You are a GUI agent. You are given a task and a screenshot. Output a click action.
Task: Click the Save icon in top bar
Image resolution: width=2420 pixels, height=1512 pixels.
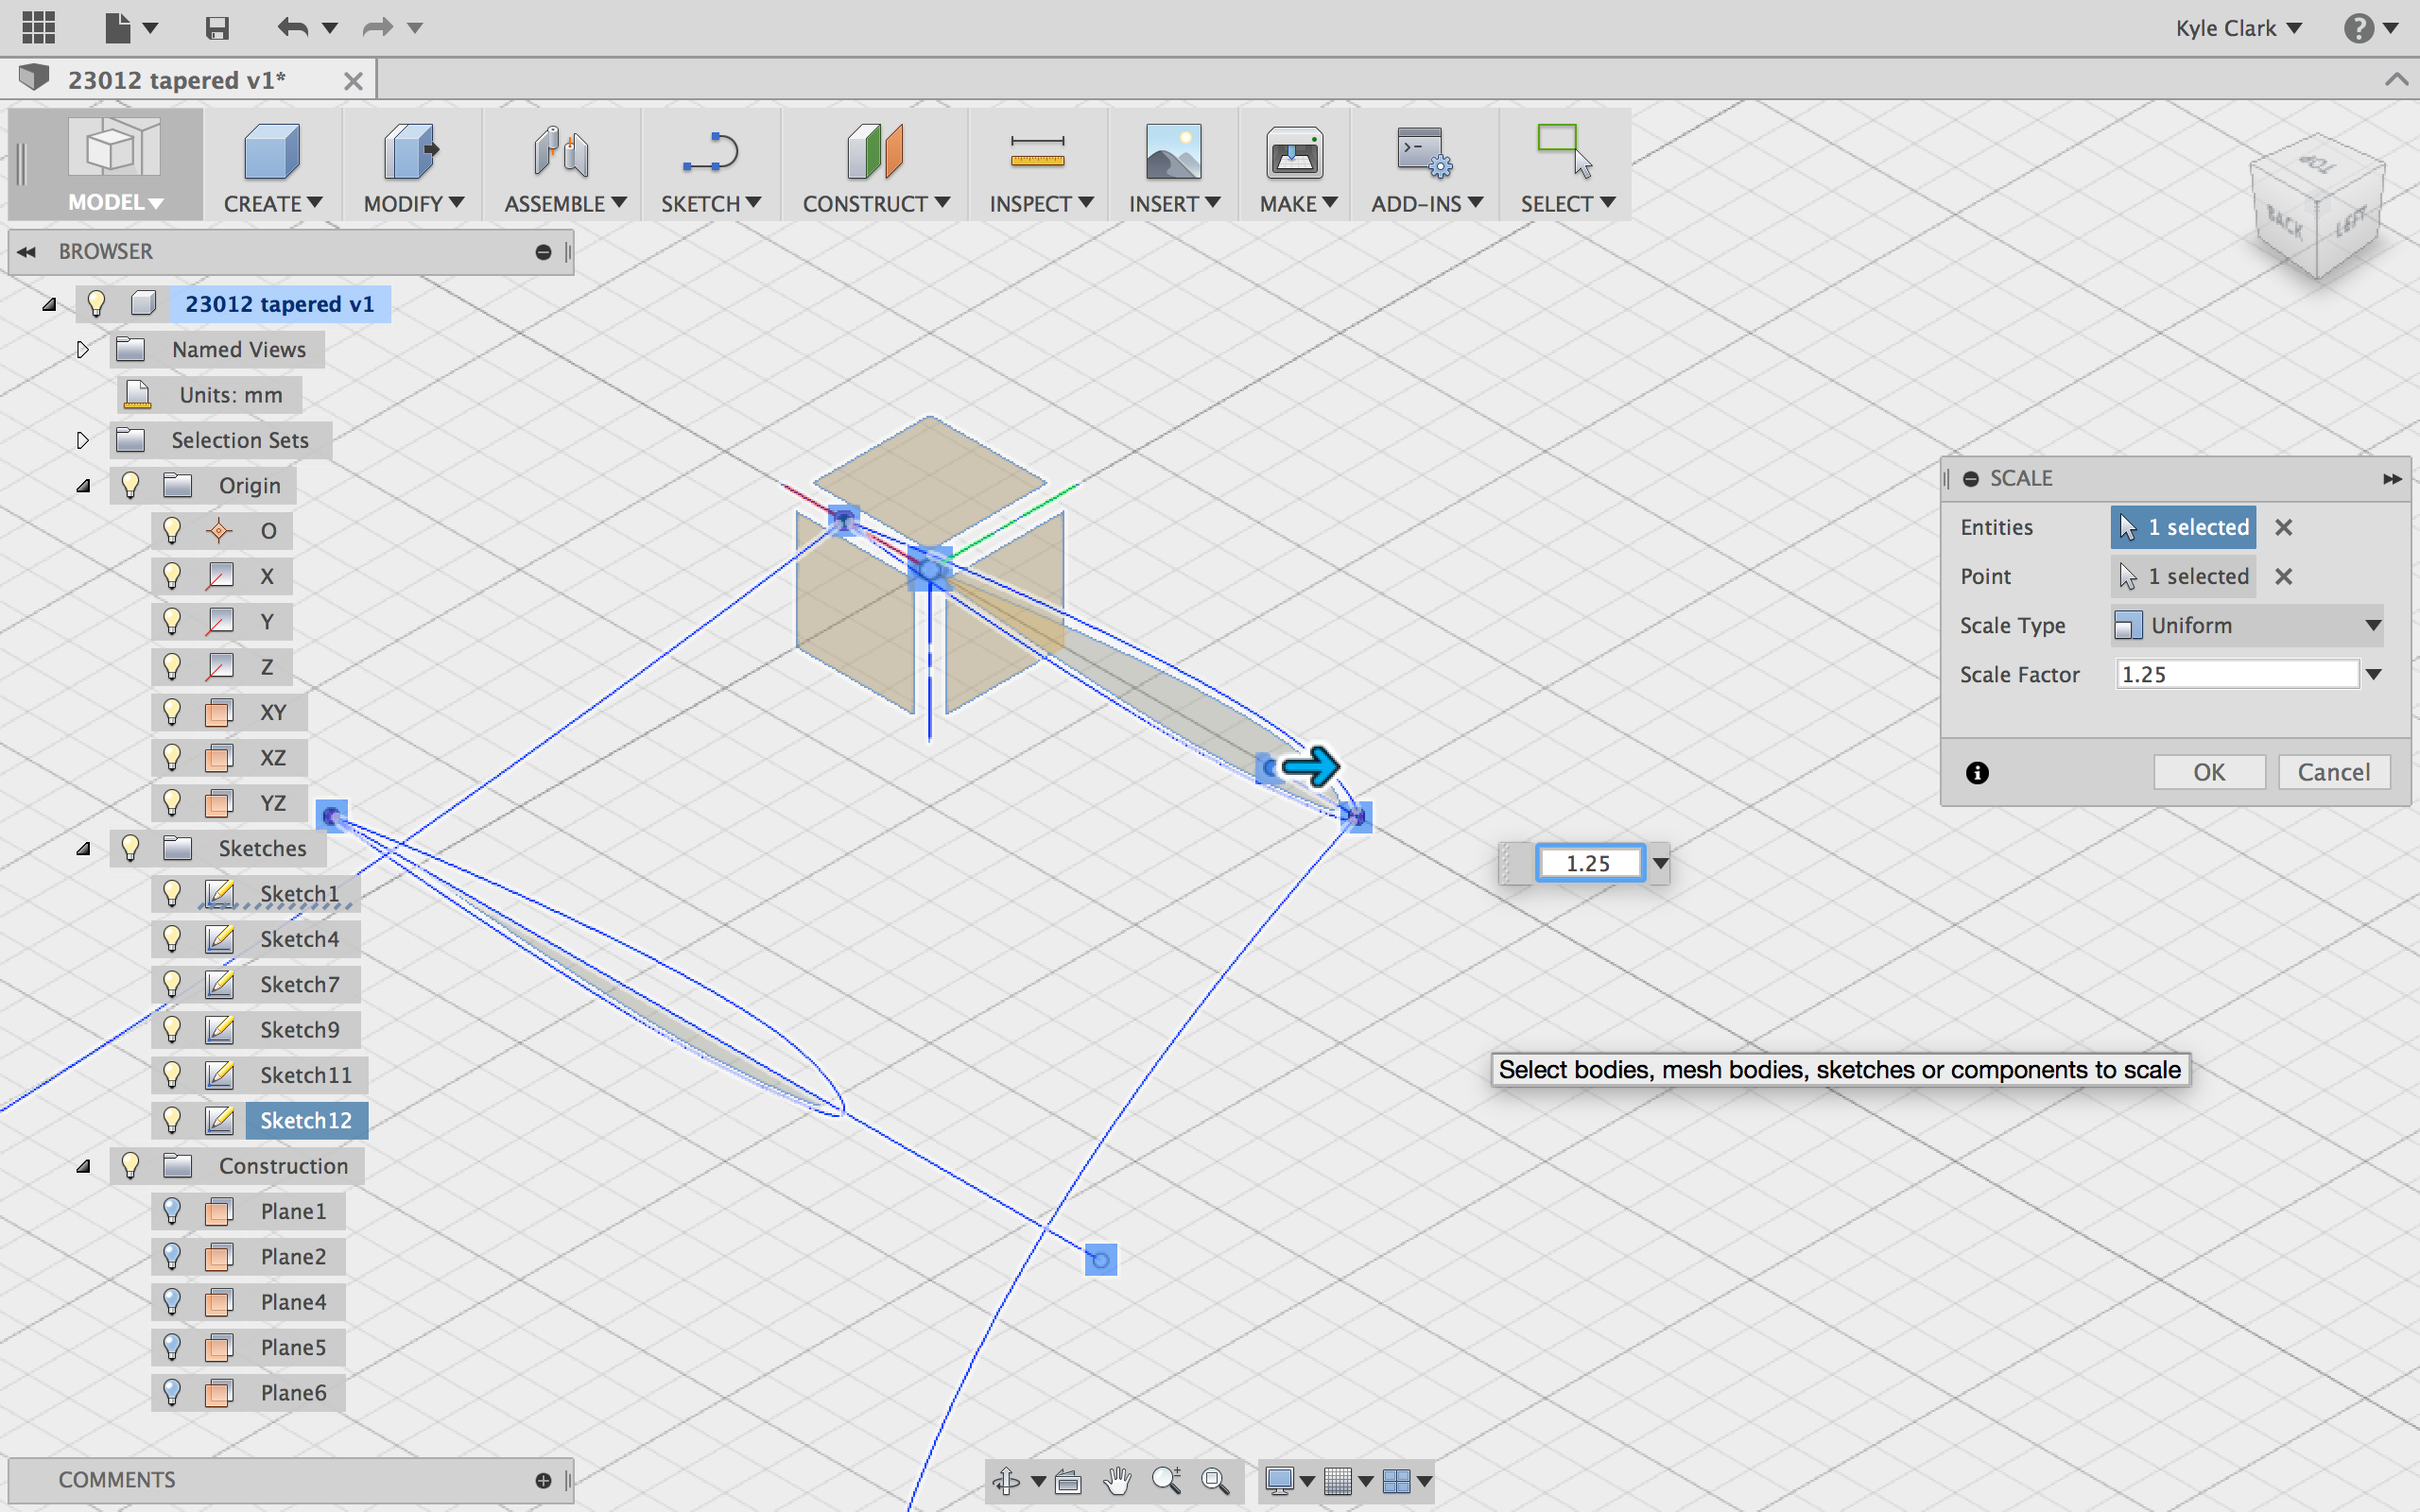[217, 28]
